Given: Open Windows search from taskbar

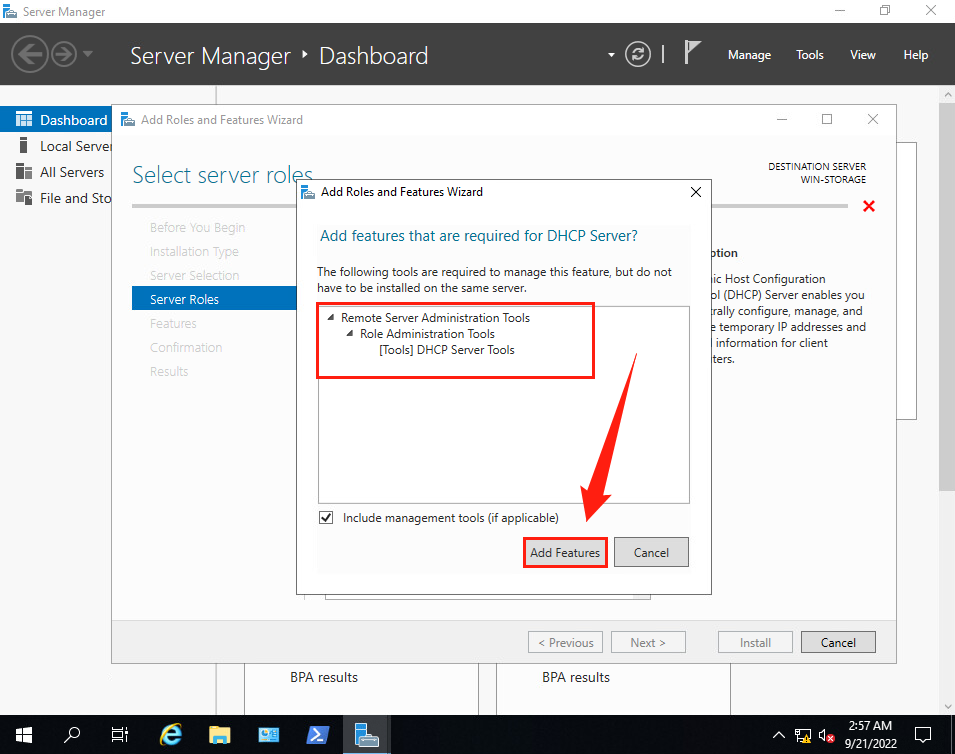Looking at the screenshot, I should [72, 735].
